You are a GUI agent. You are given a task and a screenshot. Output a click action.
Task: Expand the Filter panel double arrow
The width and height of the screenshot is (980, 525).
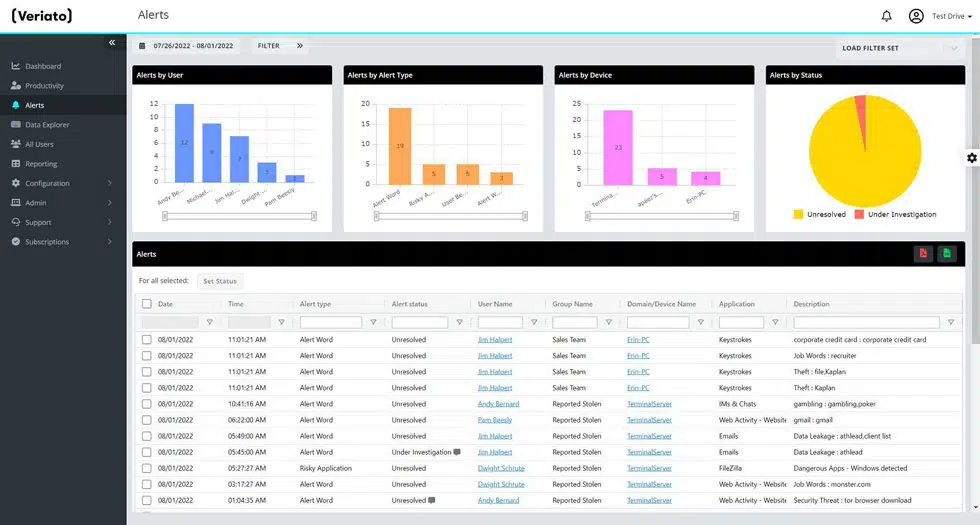point(299,46)
